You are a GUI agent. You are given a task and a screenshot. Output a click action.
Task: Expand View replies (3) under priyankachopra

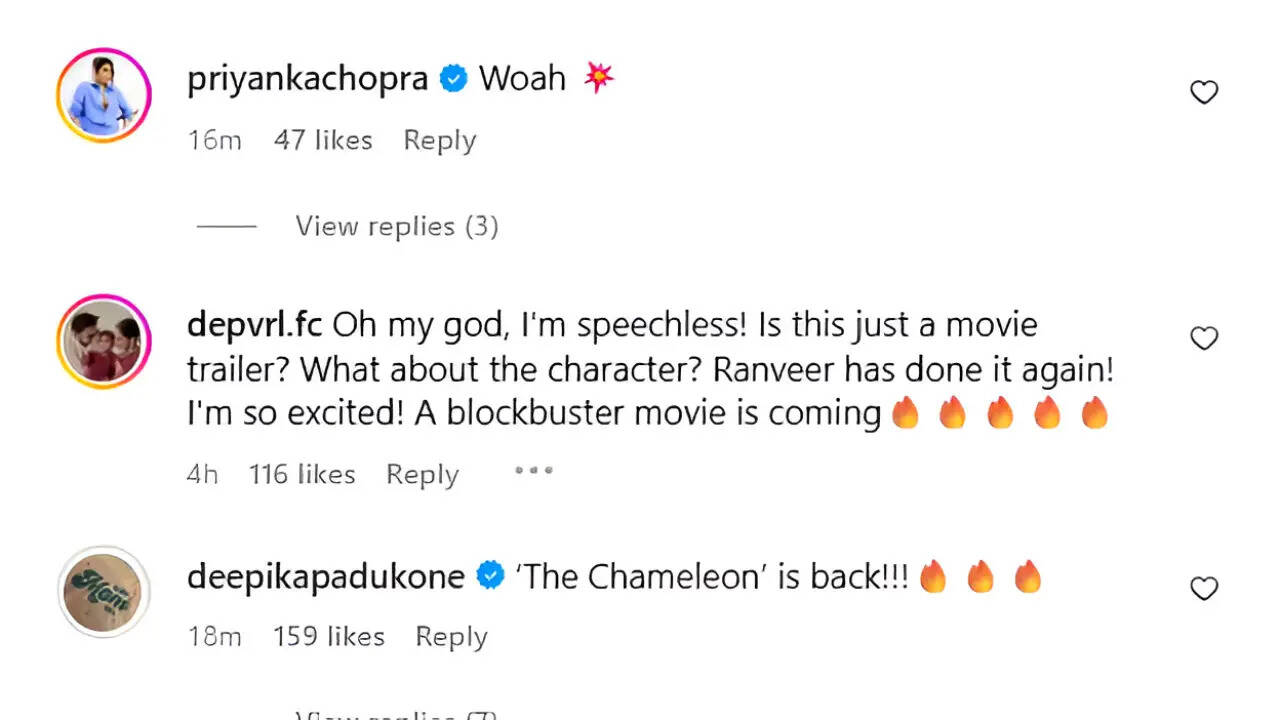point(396,227)
